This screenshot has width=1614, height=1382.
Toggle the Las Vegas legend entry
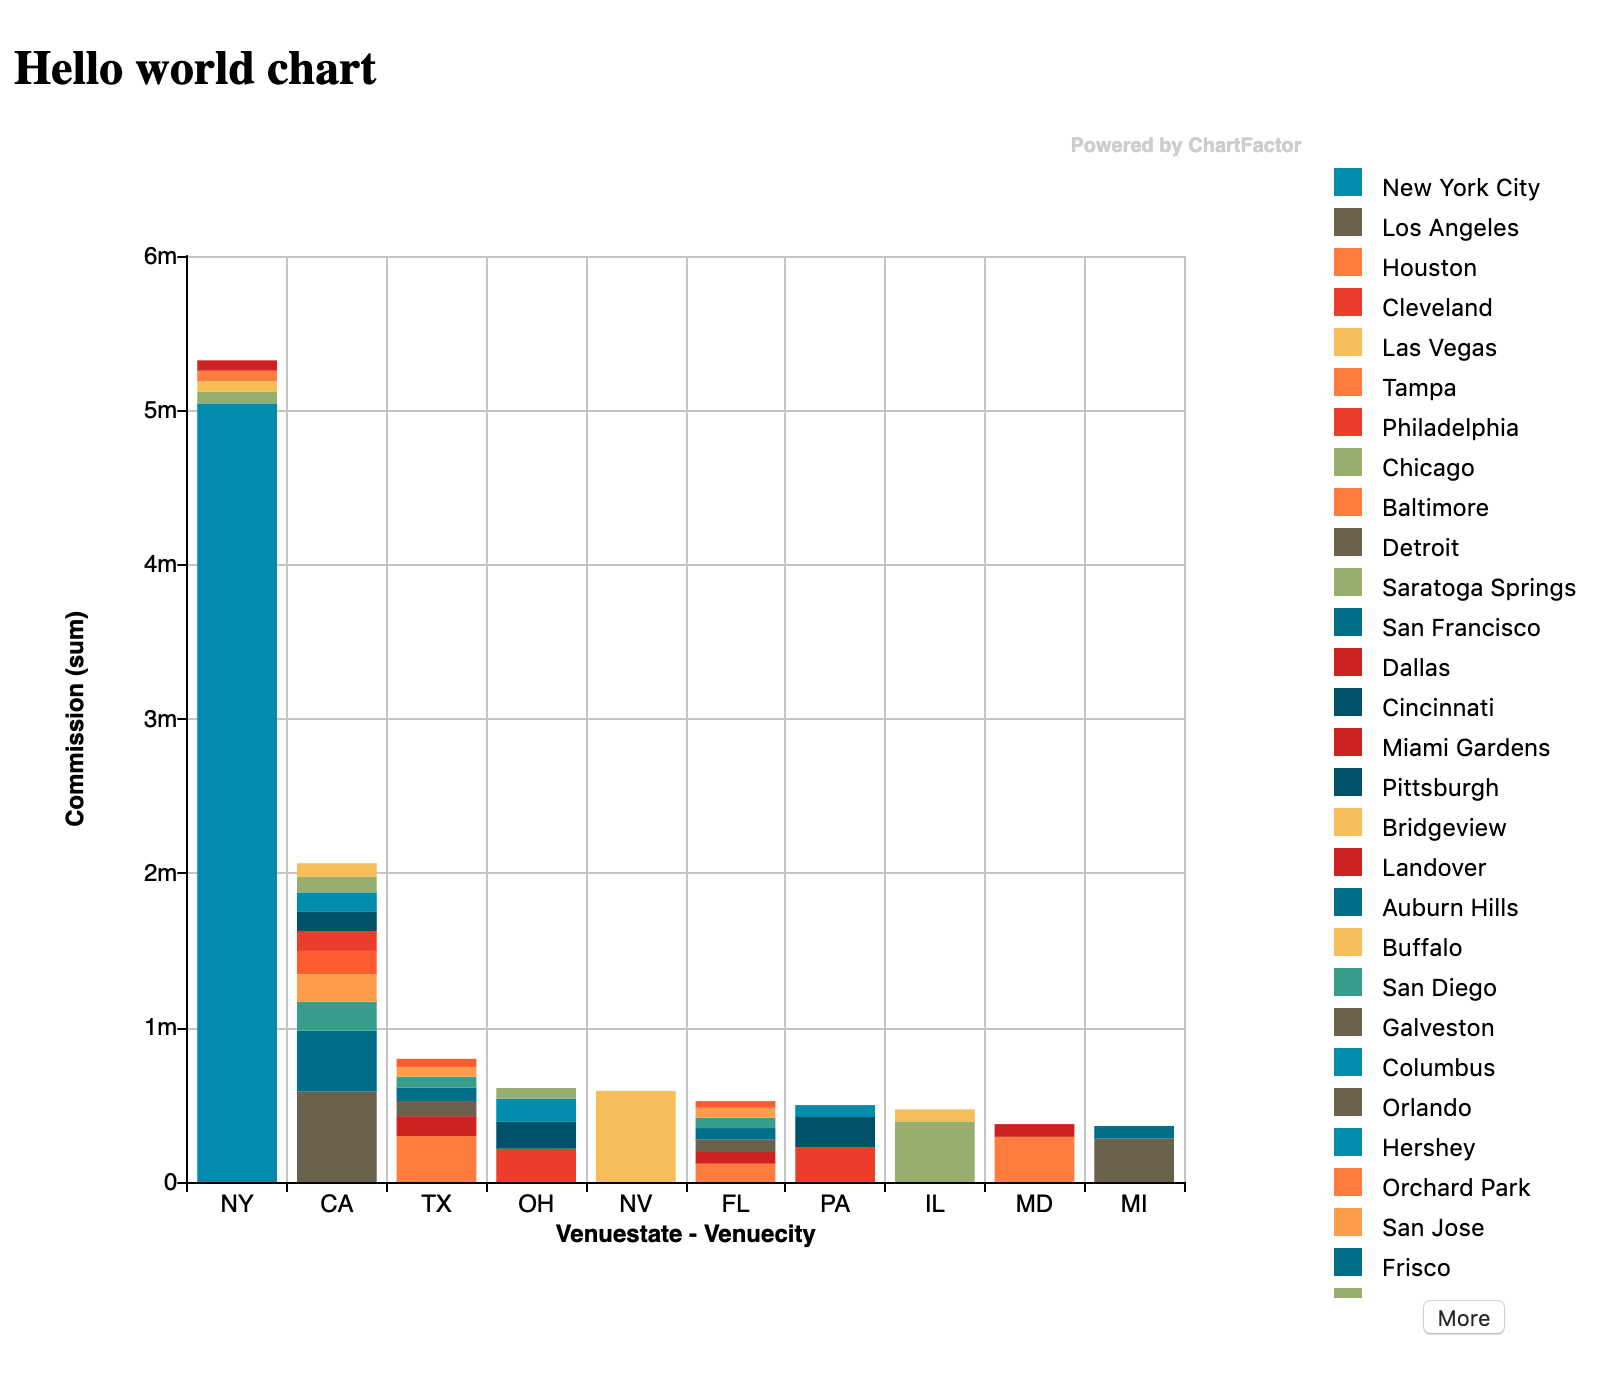1438,348
